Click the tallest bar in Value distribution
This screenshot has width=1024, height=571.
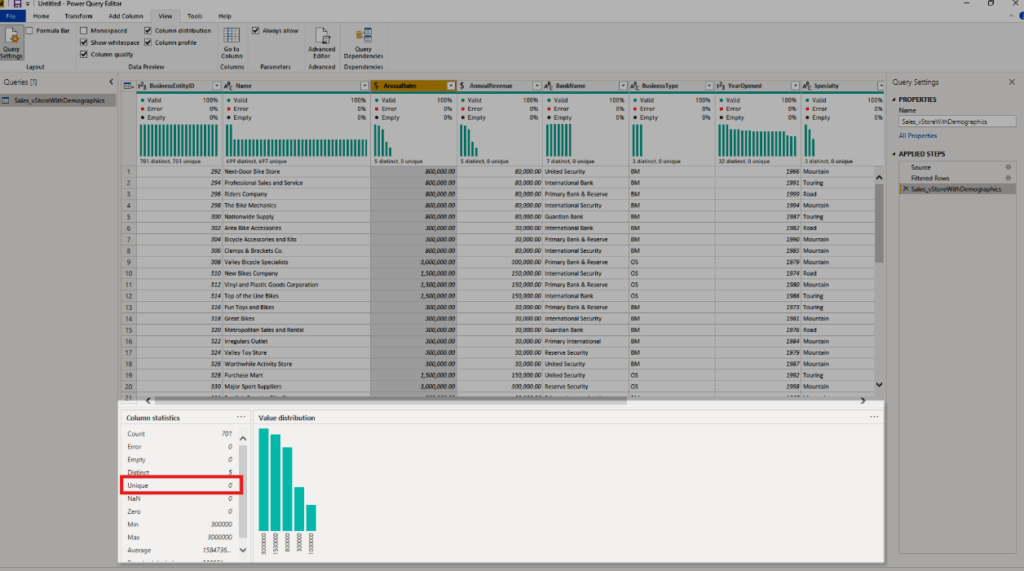pos(264,480)
